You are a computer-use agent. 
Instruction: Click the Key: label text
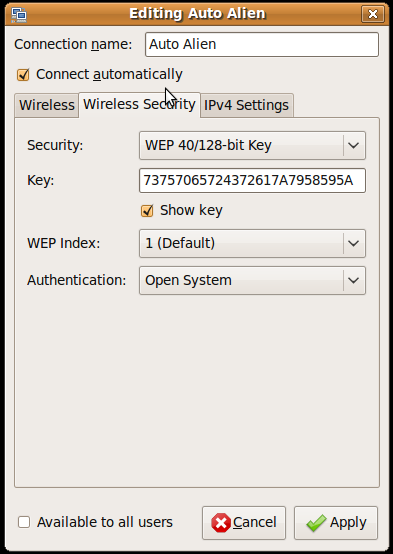click(41, 181)
